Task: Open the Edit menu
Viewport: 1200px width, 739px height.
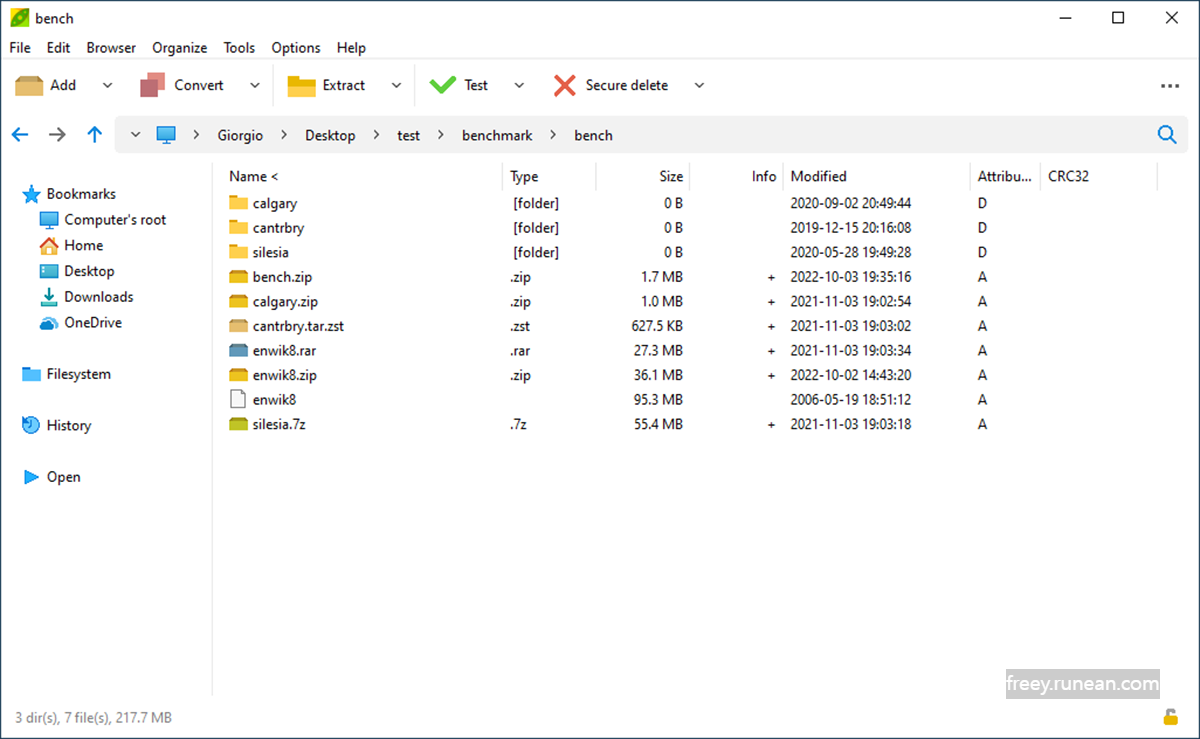Action: coord(58,47)
